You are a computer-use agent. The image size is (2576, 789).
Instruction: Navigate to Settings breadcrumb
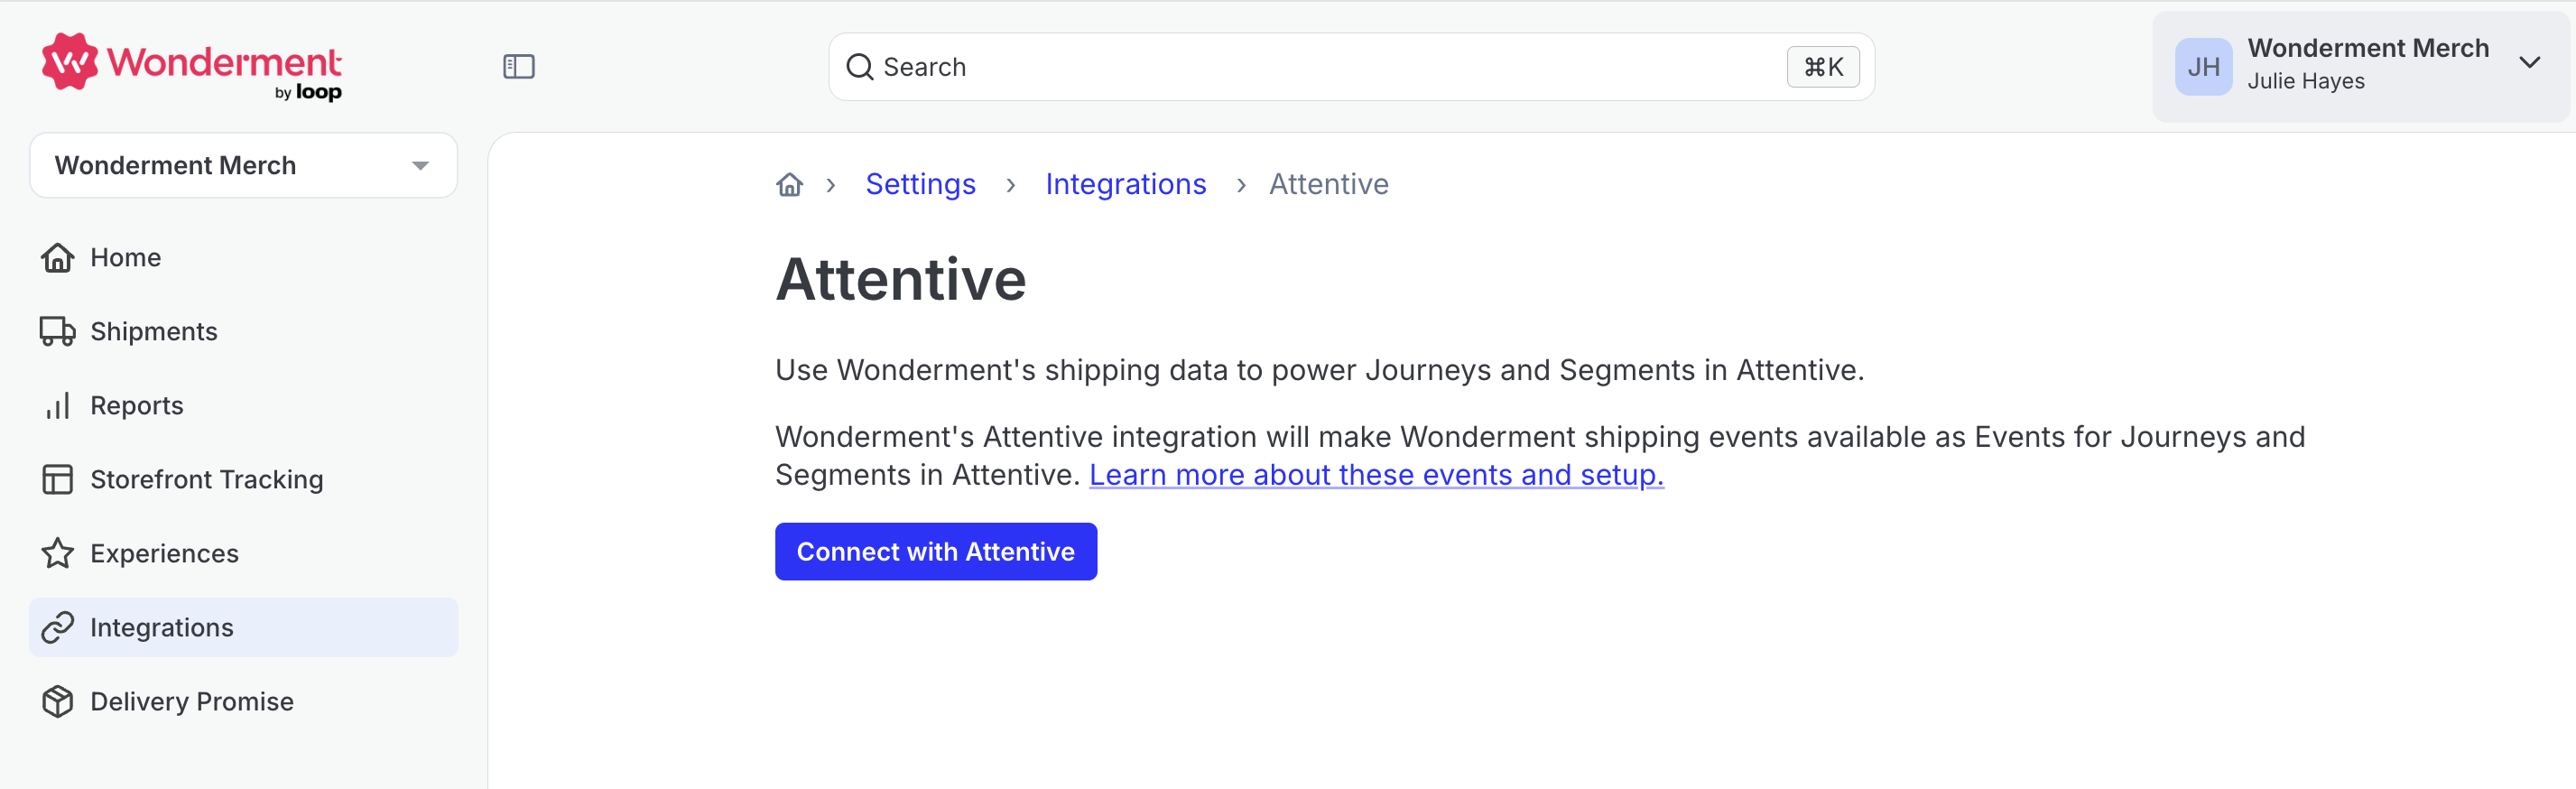coord(920,184)
